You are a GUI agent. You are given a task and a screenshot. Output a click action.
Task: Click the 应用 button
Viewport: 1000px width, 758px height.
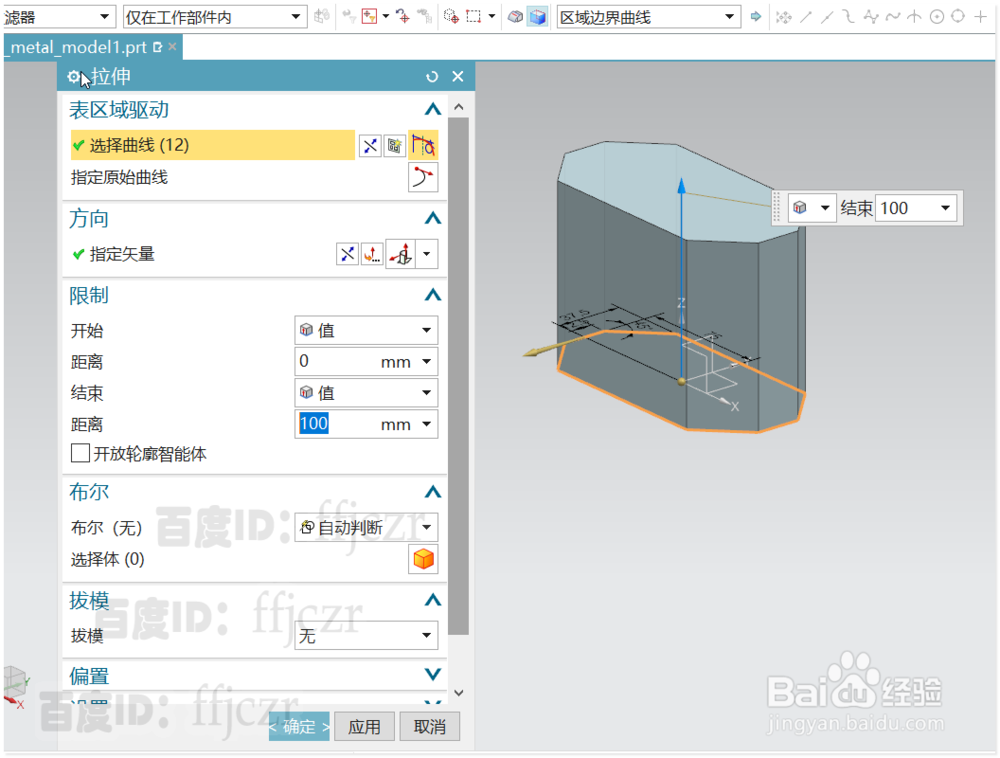click(x=364, y=726)
